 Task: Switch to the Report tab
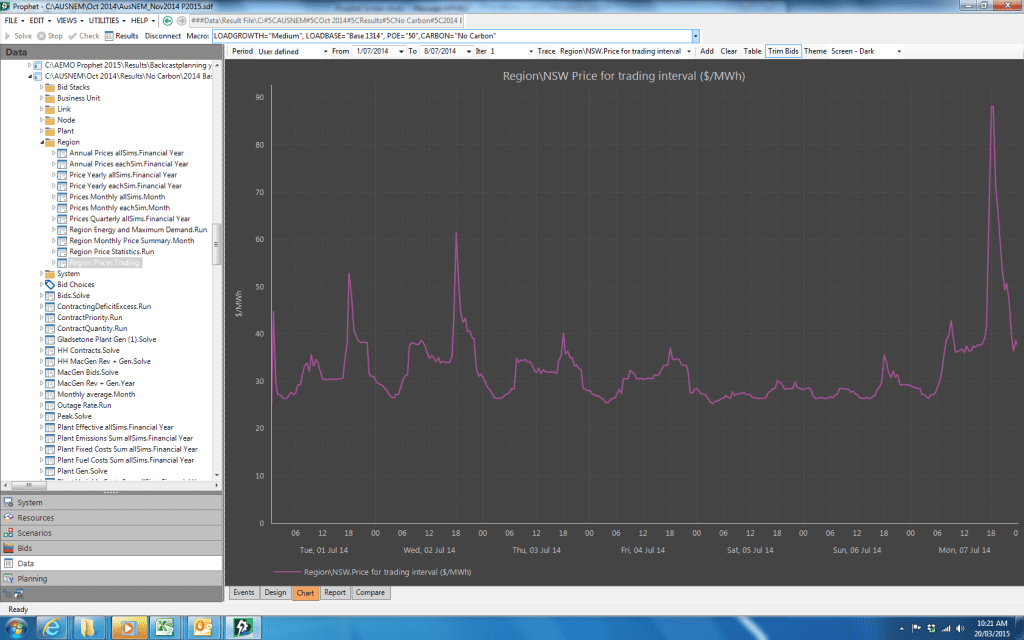[334, 592]
